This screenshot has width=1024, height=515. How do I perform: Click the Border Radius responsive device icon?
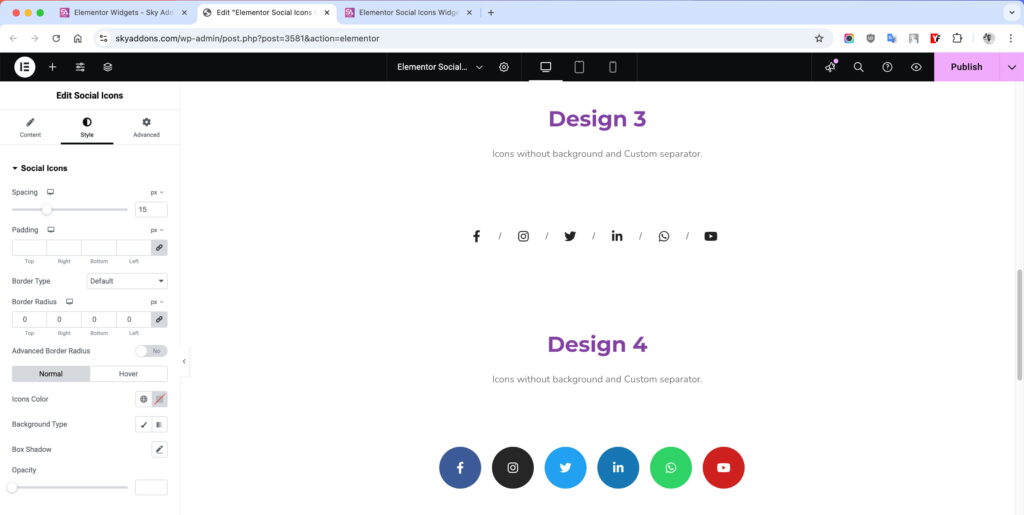point(69,302)
